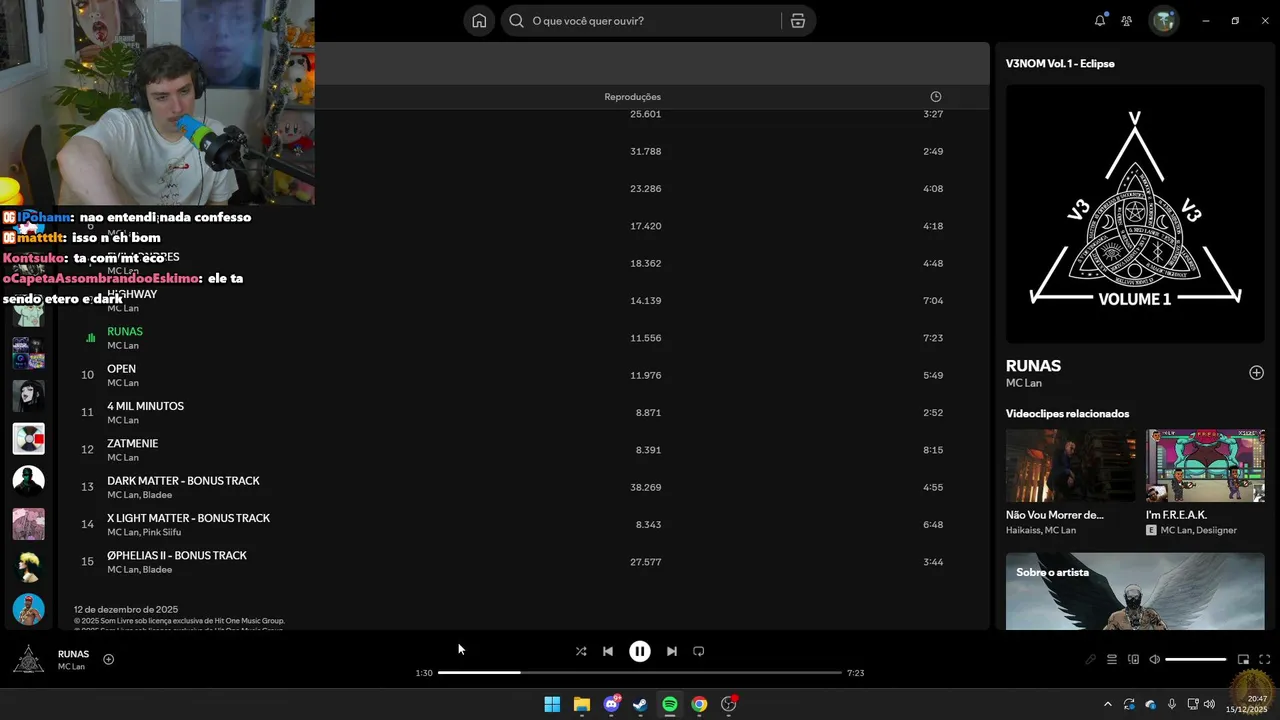Viewport: 1280px width, 720px height.
Task: Open MC Lan link under RUNAS in right panel
Action: point(1024,383)
